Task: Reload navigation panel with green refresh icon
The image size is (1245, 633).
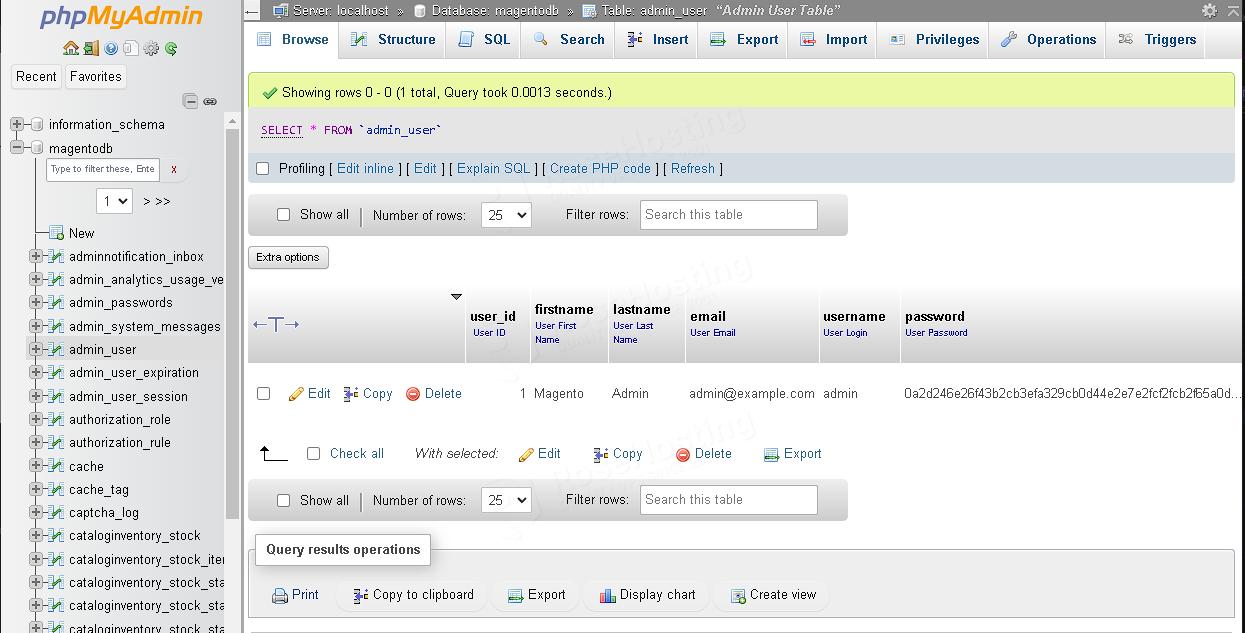Action: (171, 48)
